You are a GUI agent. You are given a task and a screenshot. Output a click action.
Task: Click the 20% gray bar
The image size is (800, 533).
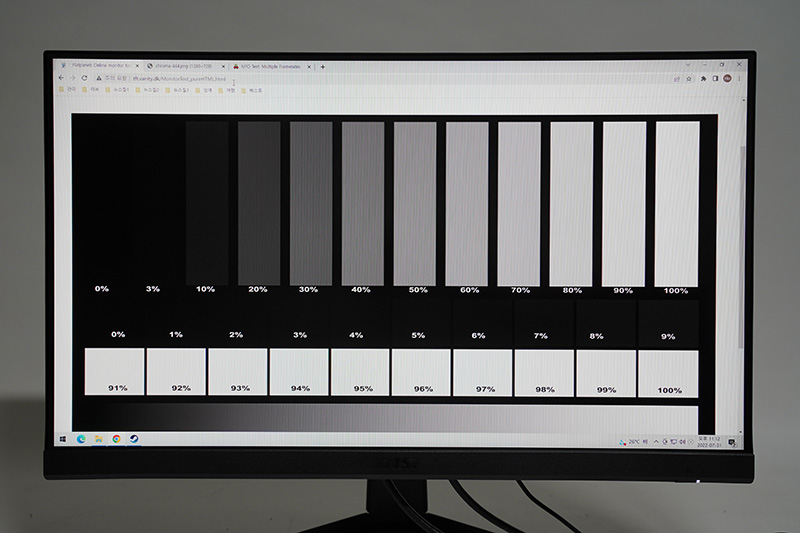[x=259, y=203]
